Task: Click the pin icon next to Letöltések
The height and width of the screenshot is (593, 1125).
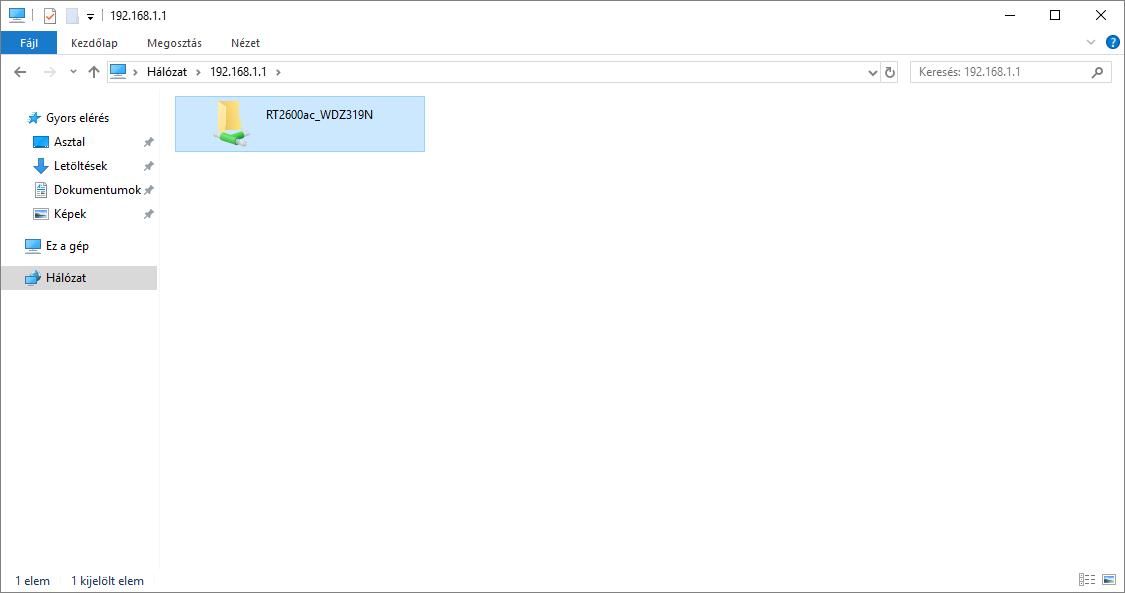Action: (149, 166)
